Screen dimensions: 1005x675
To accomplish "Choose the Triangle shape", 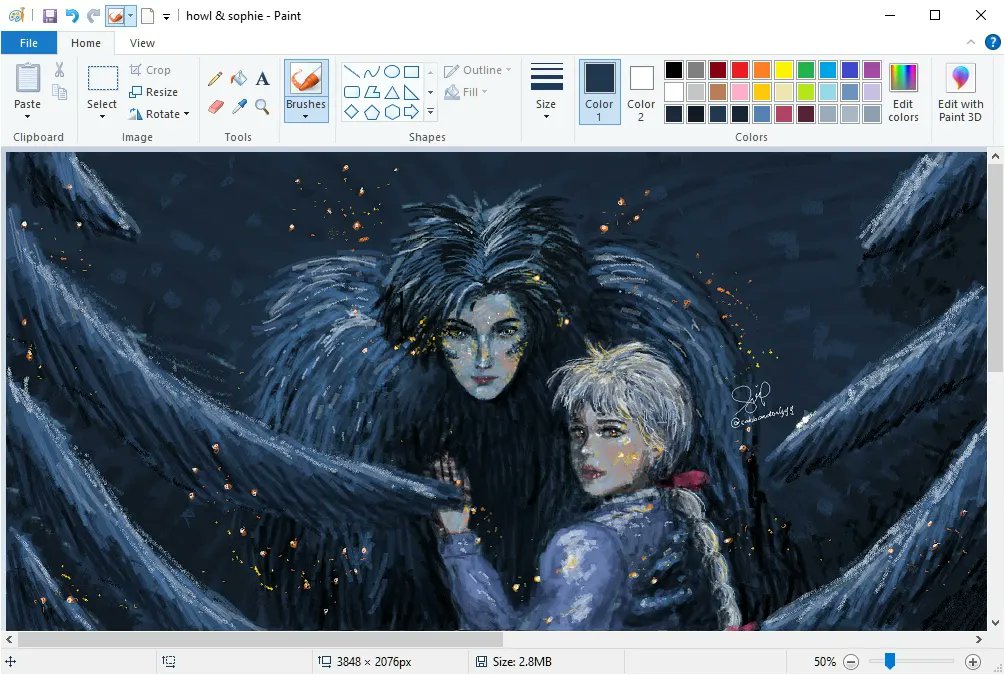I will click(392, 92).
